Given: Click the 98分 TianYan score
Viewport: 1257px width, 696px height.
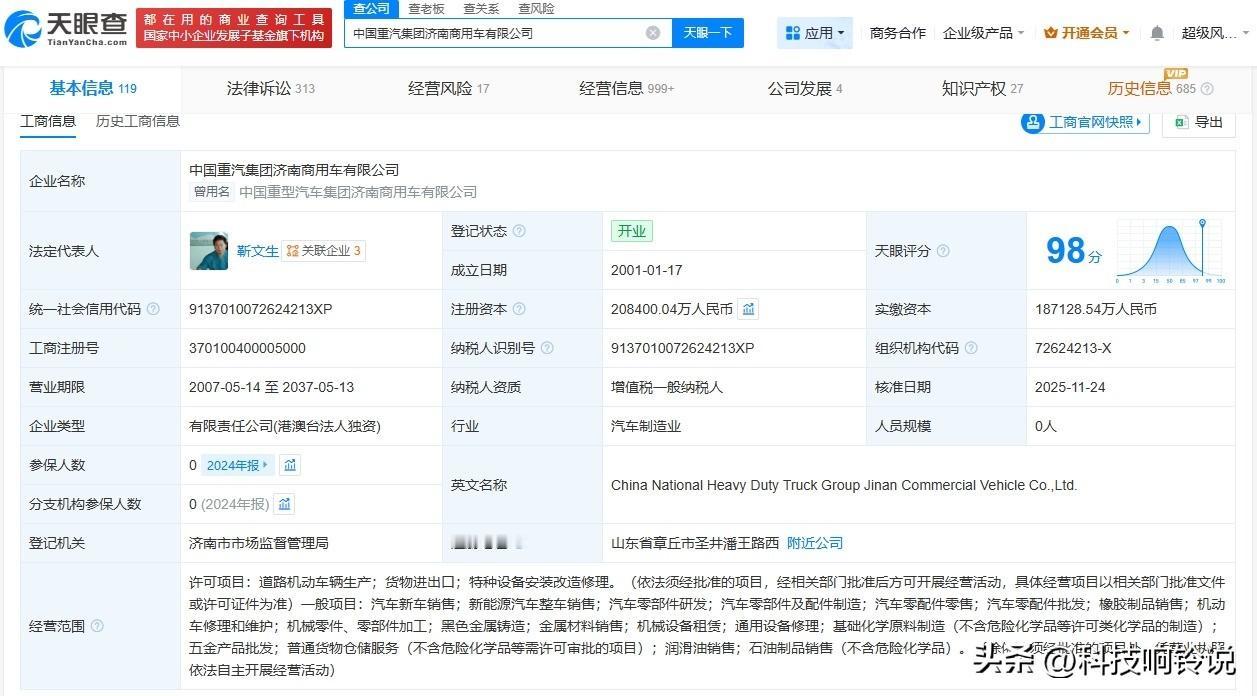Looking at the screenshot, I should pyautogui.click(x=1073, y=251).
